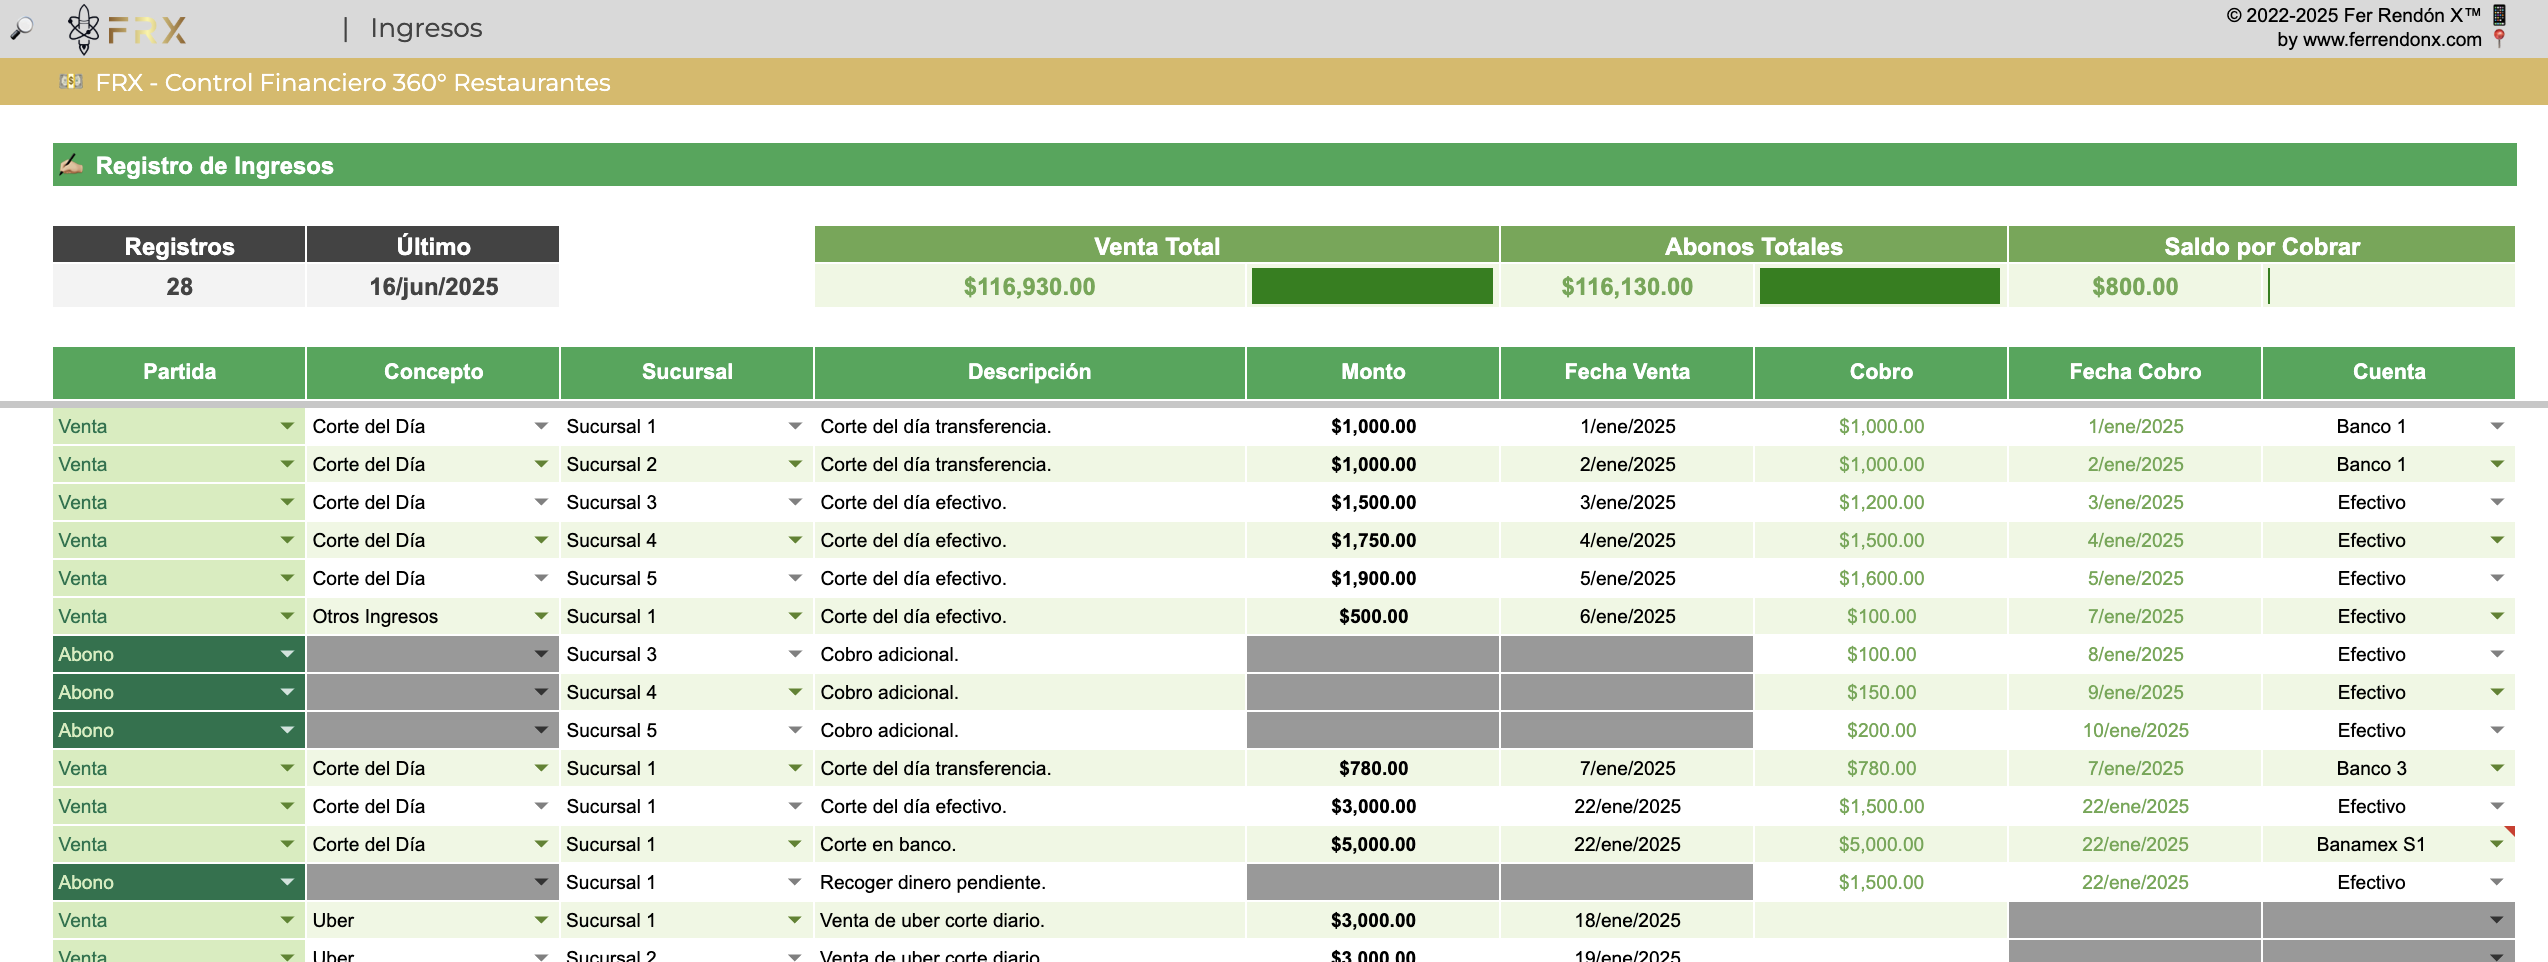Click empty Cobro cell in 18/ene/2025 Uber row
This screenshot has width=2548, height=962.
click(x=1881, y=920)
